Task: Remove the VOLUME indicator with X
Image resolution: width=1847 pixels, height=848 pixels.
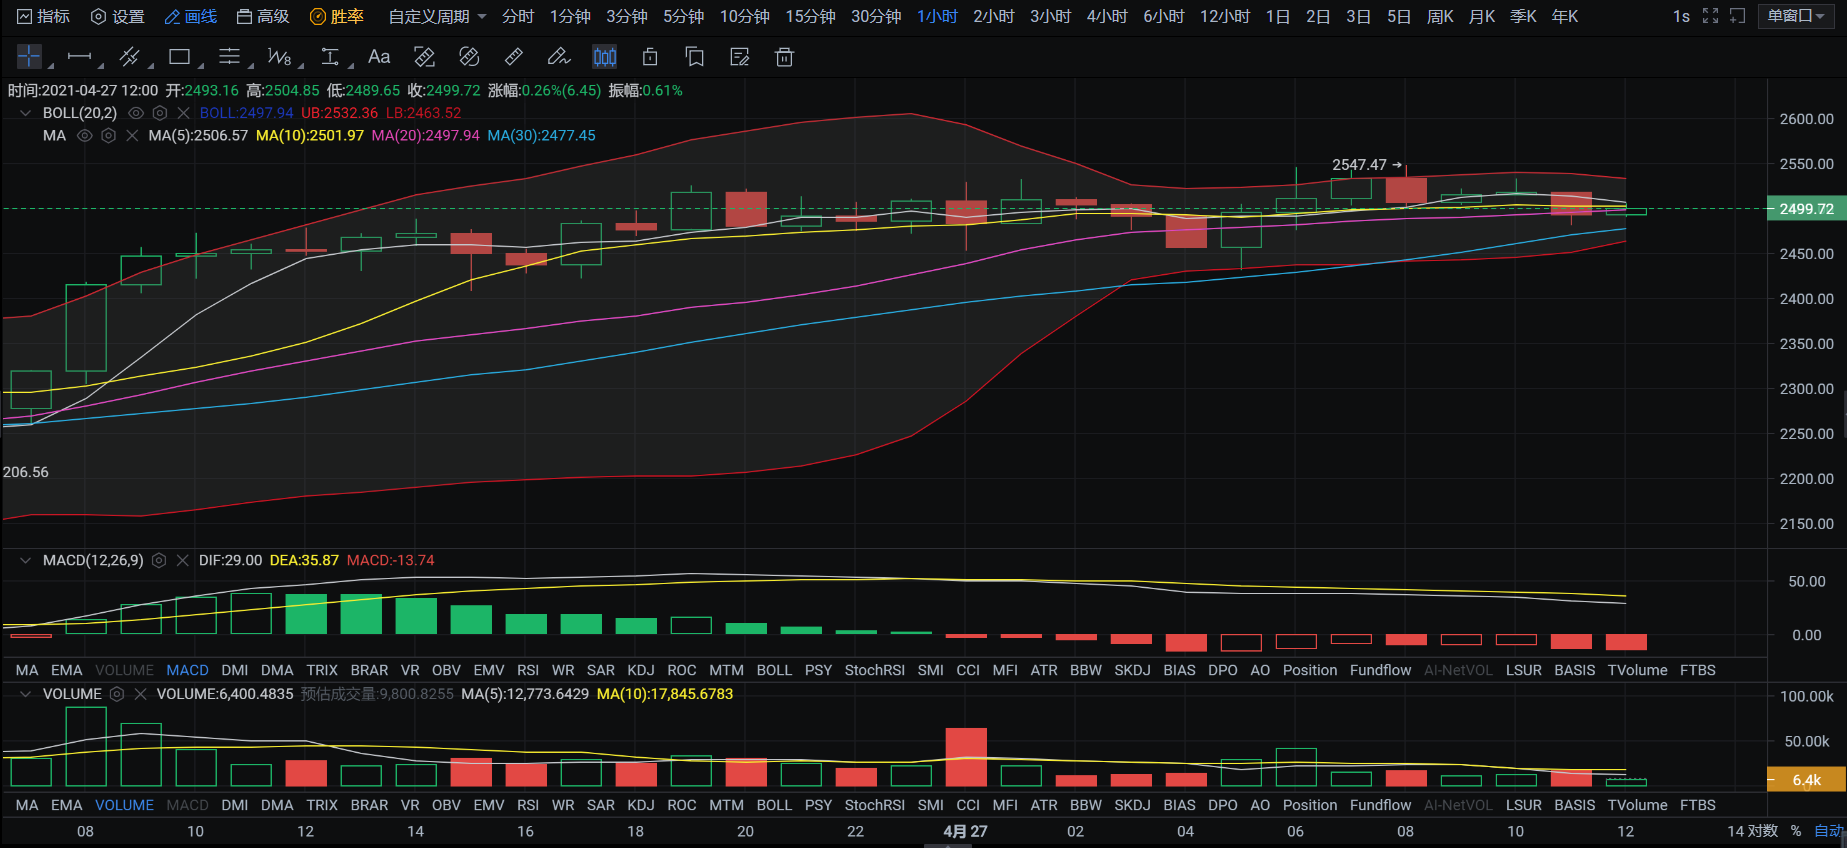Action: coord(140,694)
